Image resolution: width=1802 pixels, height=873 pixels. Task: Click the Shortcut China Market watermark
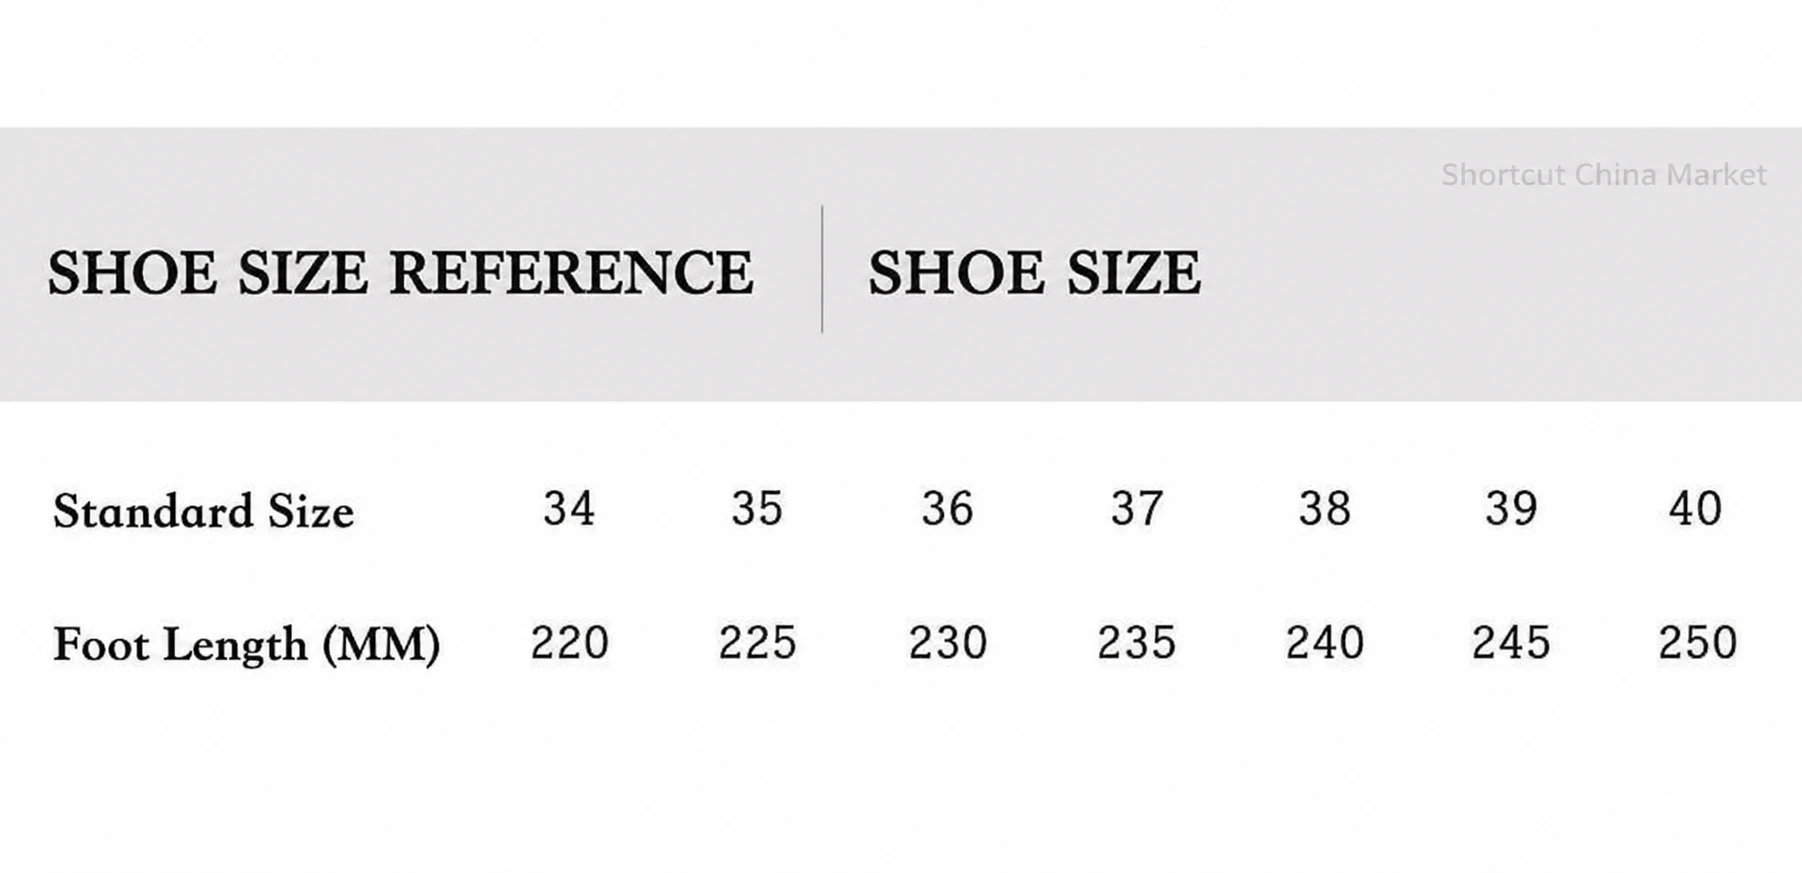(1603, 175)
